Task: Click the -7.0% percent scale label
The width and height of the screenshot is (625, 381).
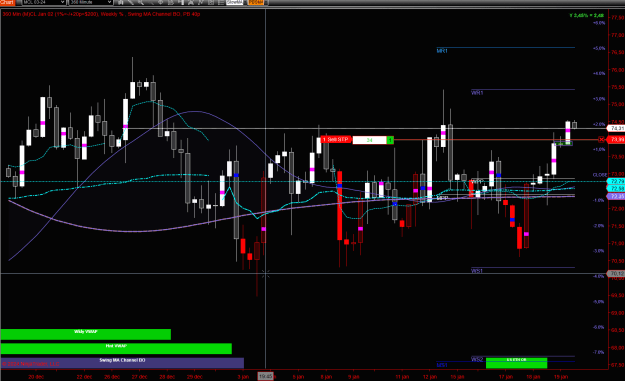Action: (599, 352)
